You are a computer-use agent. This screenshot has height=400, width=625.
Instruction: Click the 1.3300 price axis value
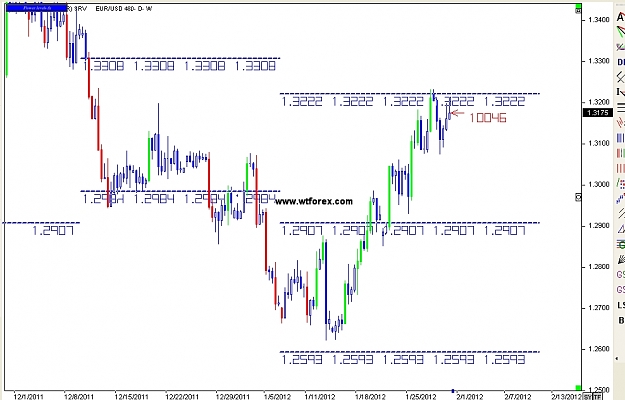point(599,61)
